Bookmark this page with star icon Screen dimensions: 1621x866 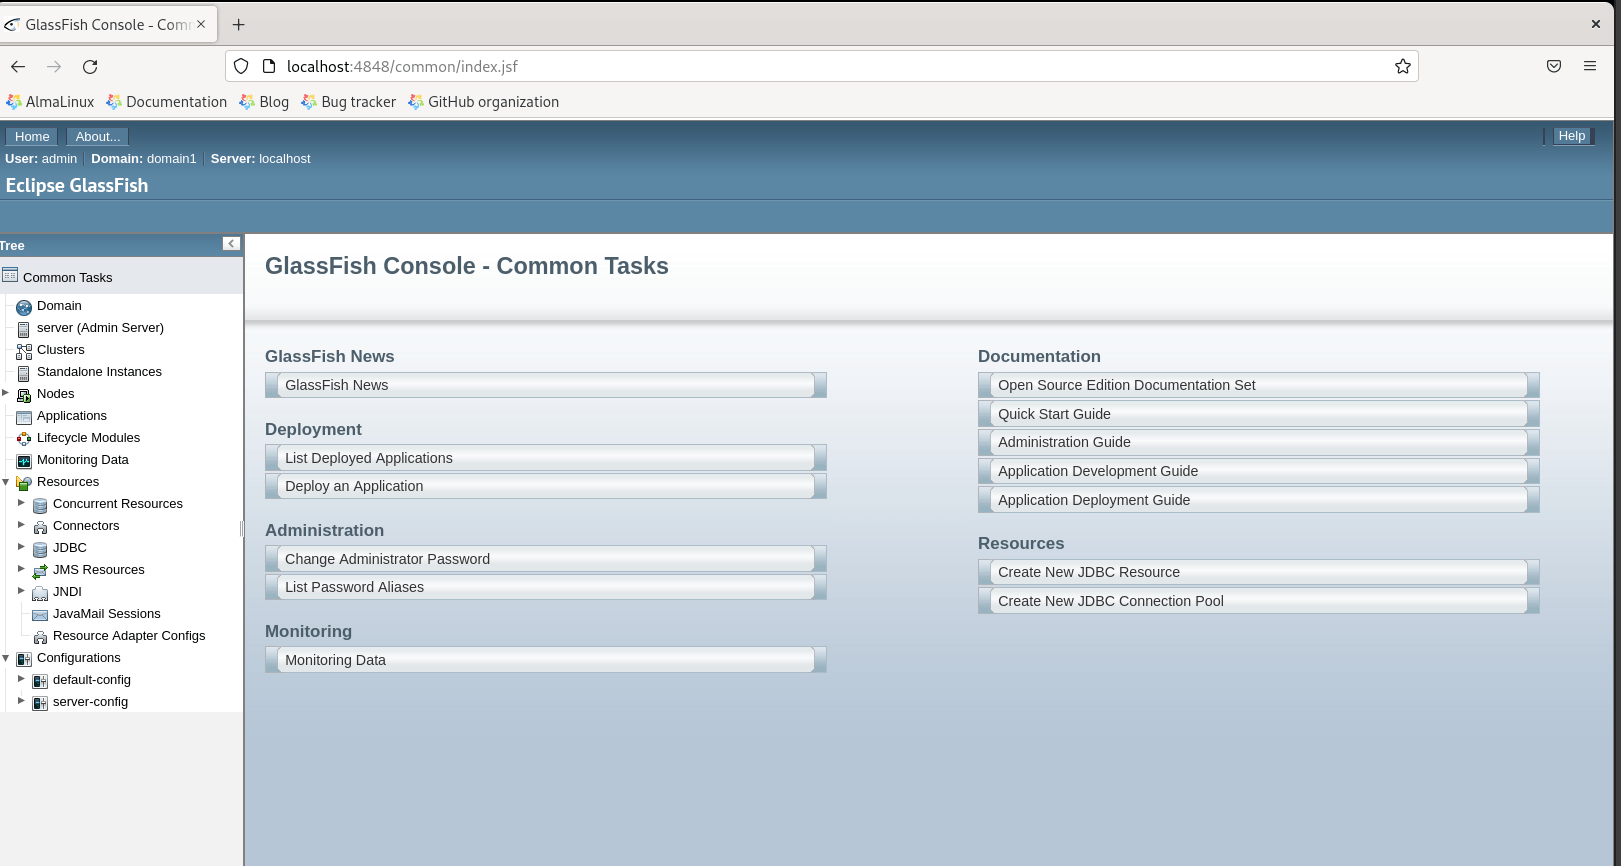1403,66
